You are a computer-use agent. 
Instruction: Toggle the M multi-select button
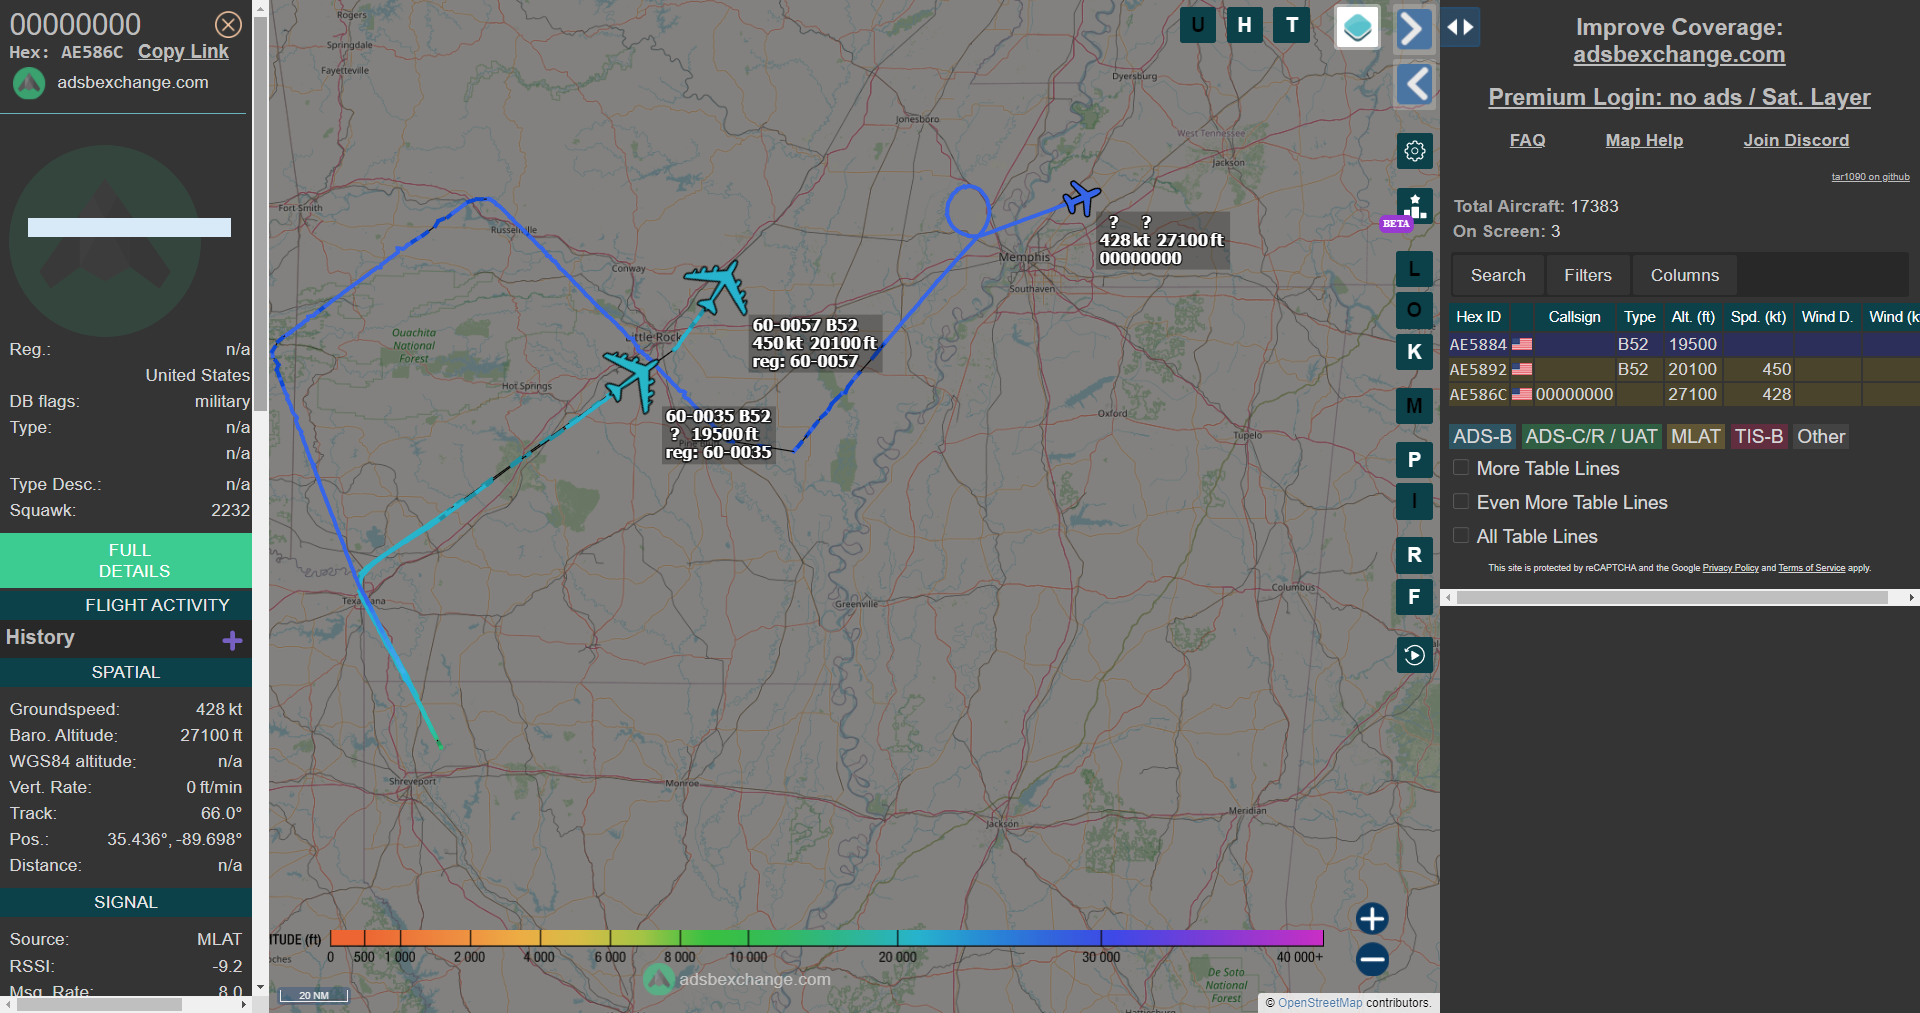[x=1414, y=406]
